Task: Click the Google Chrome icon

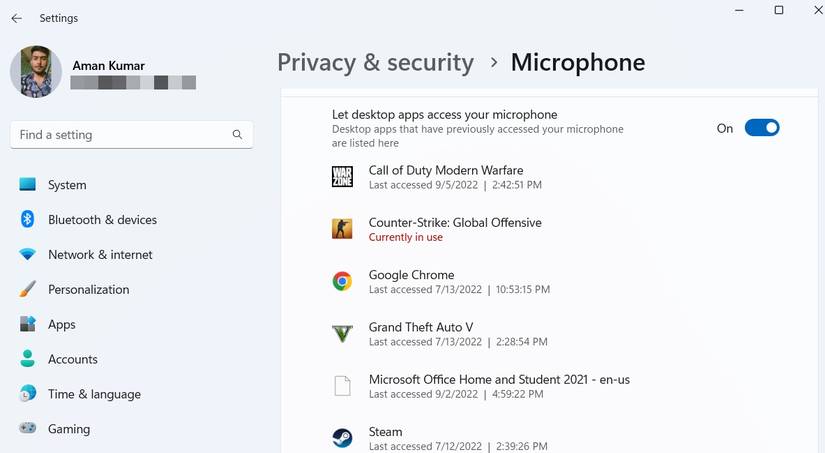Action: click(342, 281)
